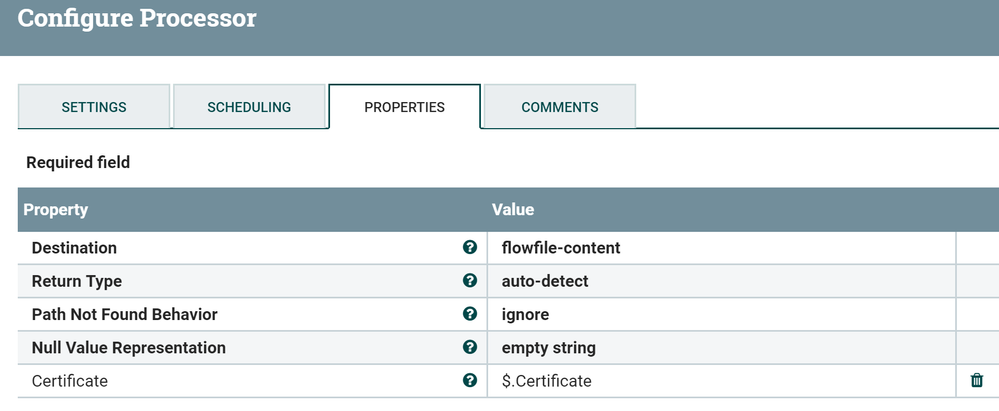Viewport: 999px width, 411px height.
Task: Change the ignore Path Not Found value
Action: tap(721, 314)
